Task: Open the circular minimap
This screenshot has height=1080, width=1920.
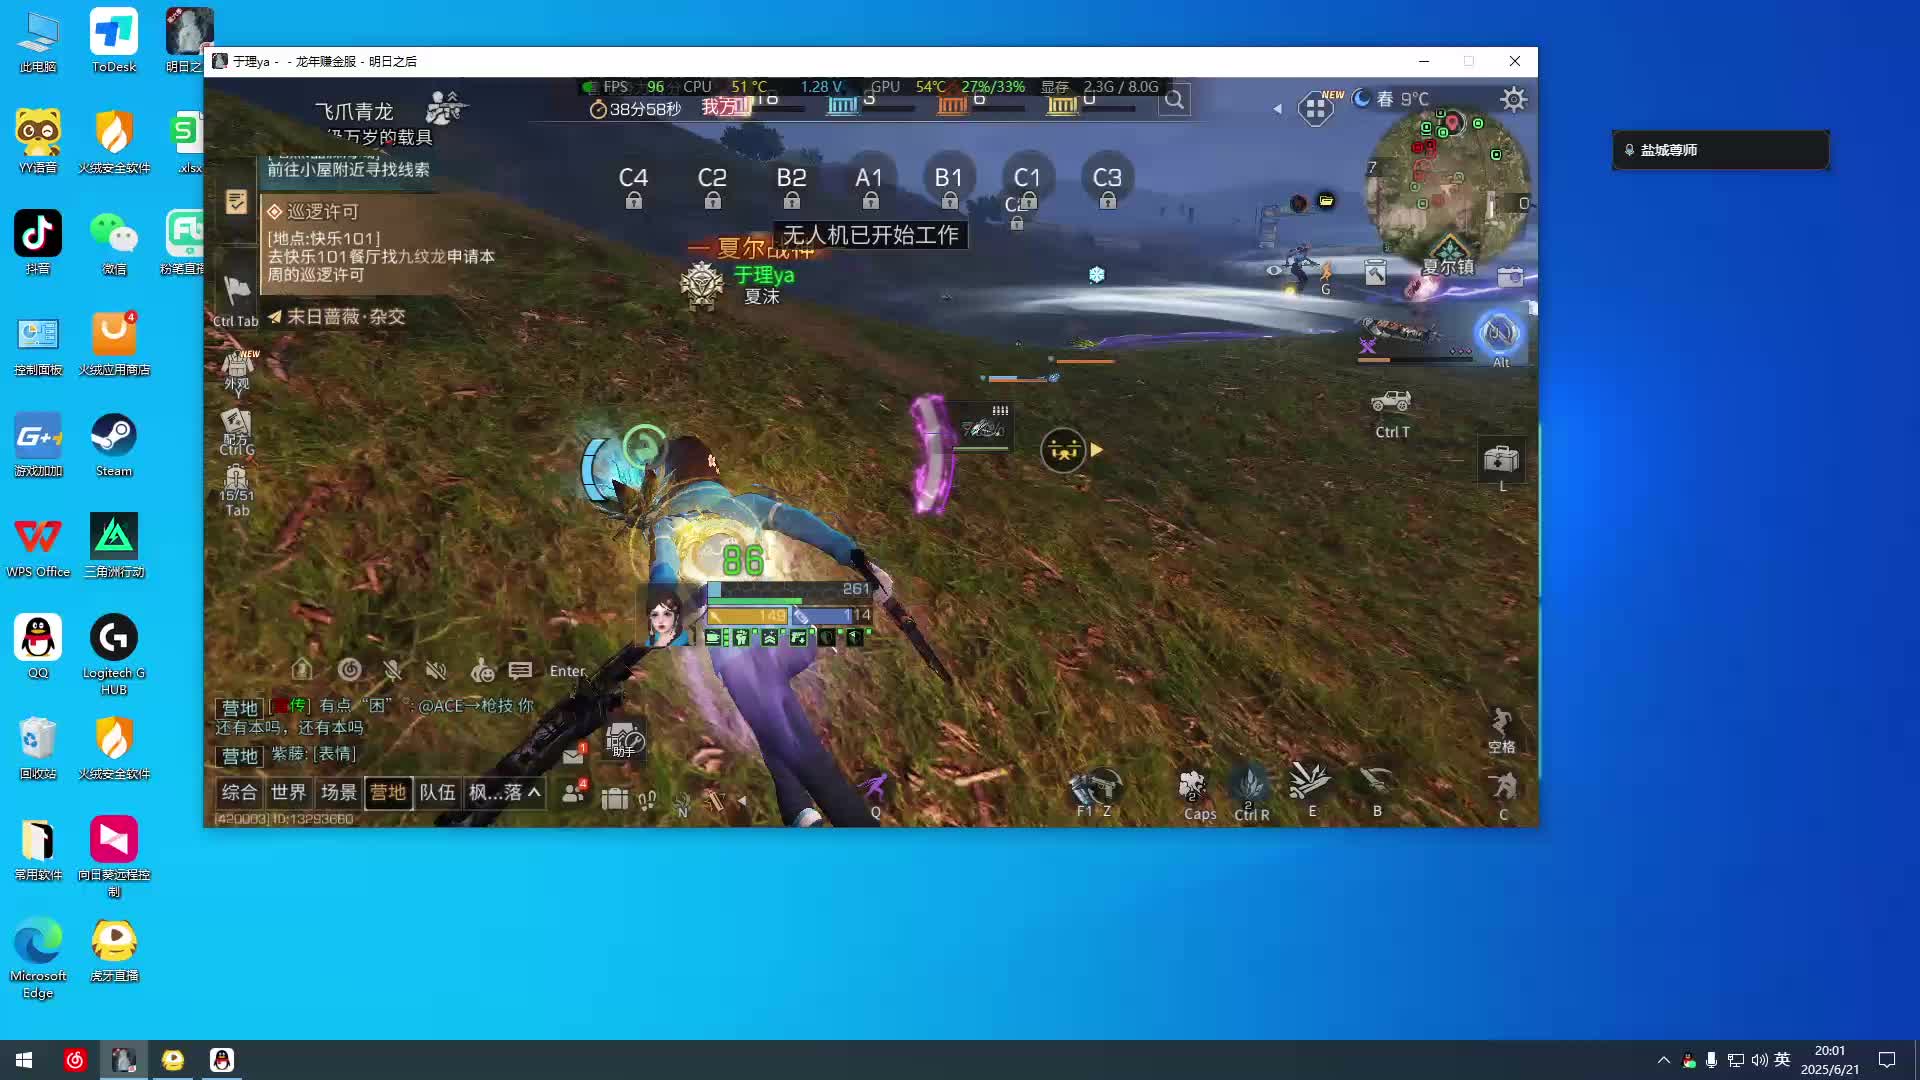Action: click(x=1447, y=182)
